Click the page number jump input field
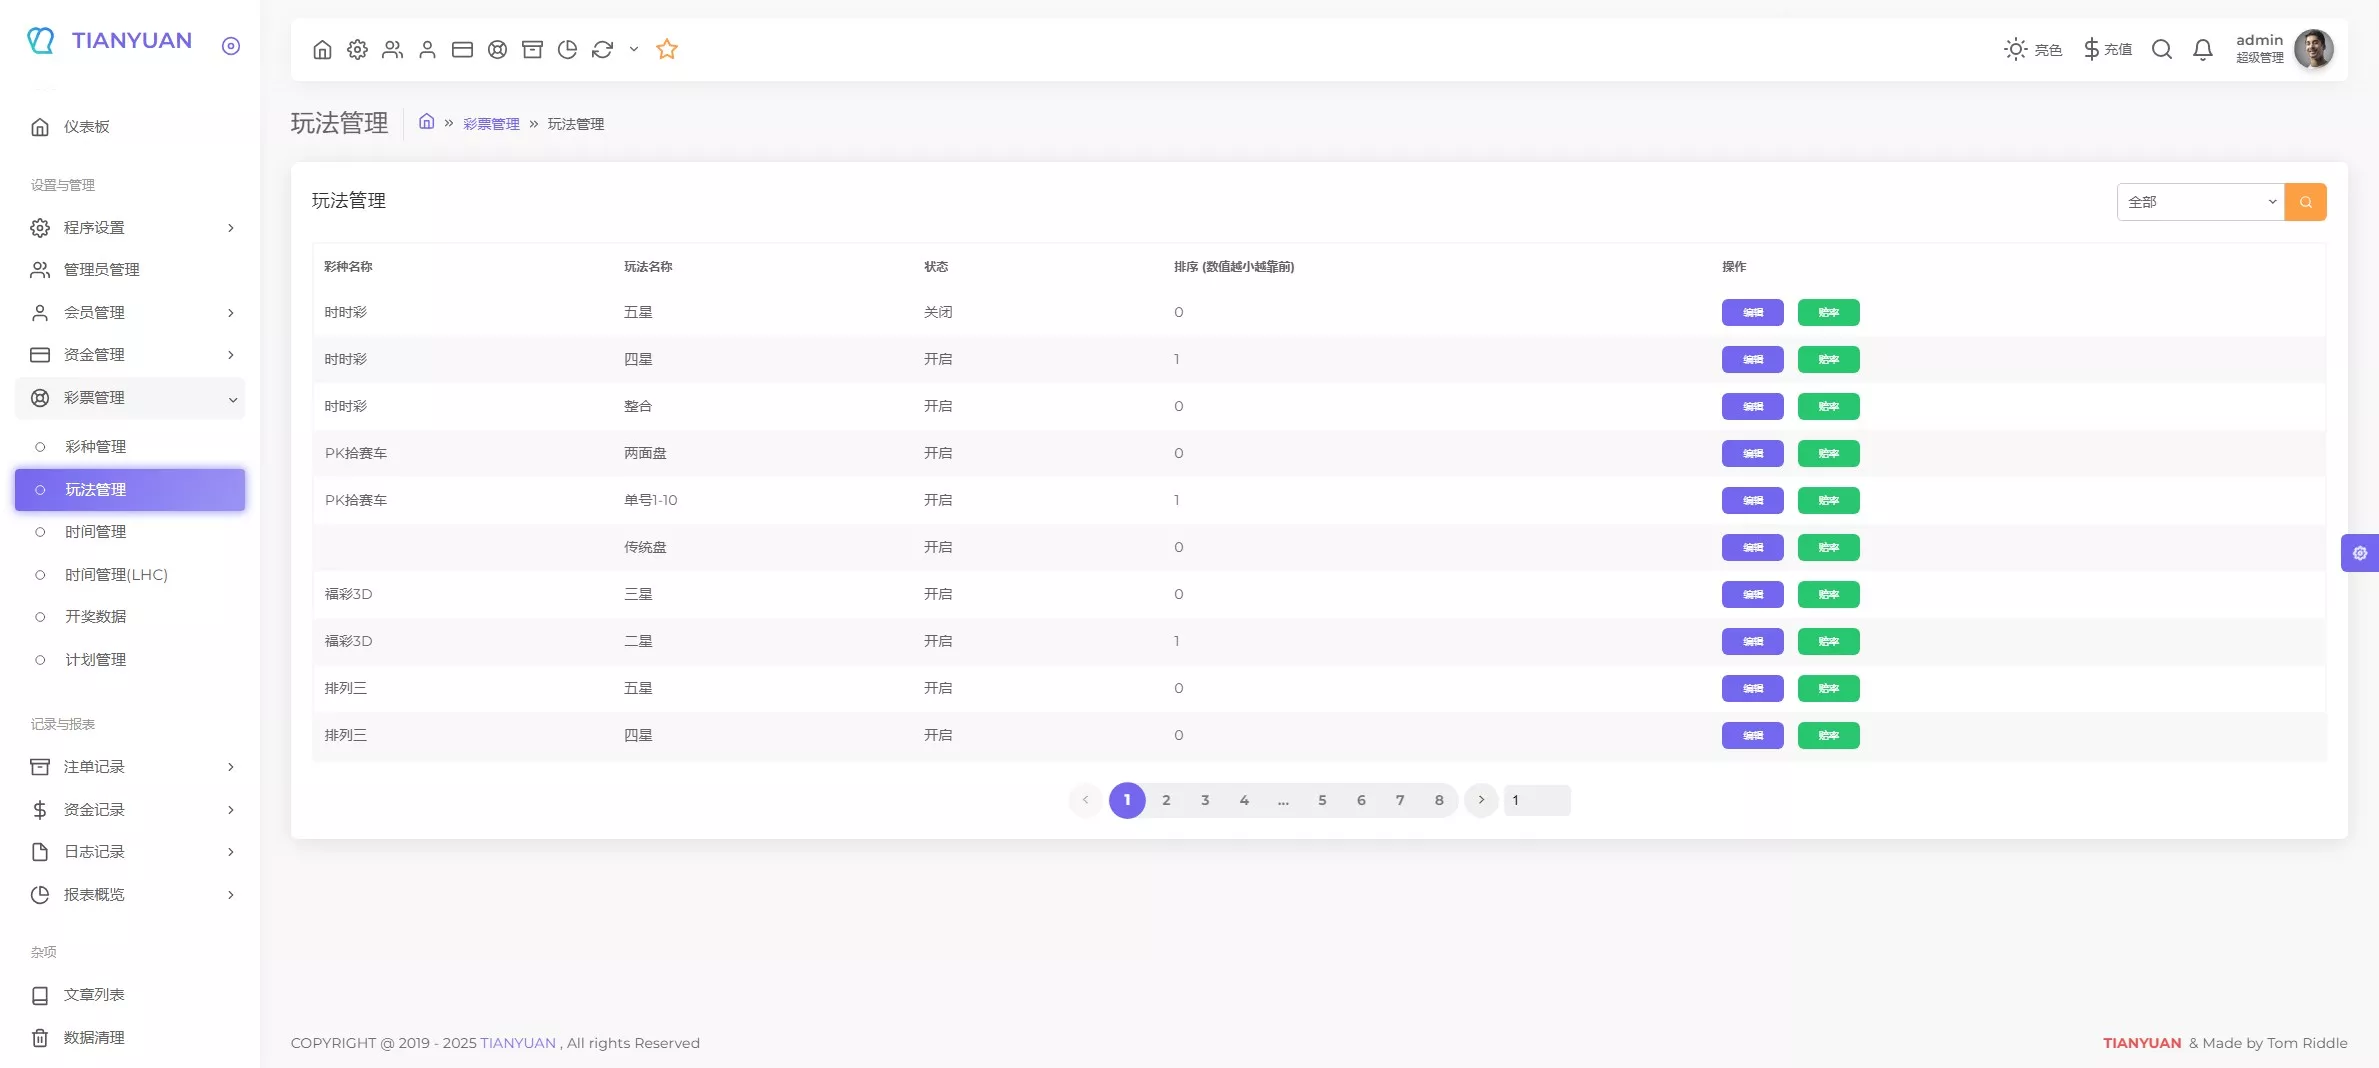2379x1068 pixels. [1537, 801]
